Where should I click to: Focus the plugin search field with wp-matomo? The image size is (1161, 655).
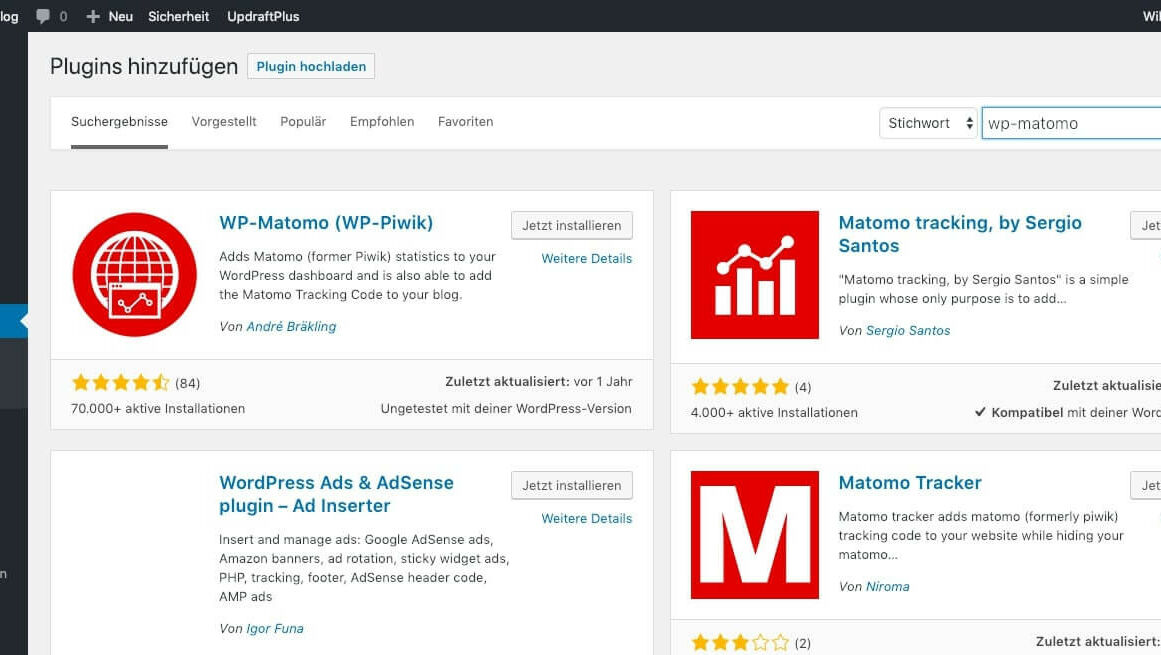click(1071, 123)
